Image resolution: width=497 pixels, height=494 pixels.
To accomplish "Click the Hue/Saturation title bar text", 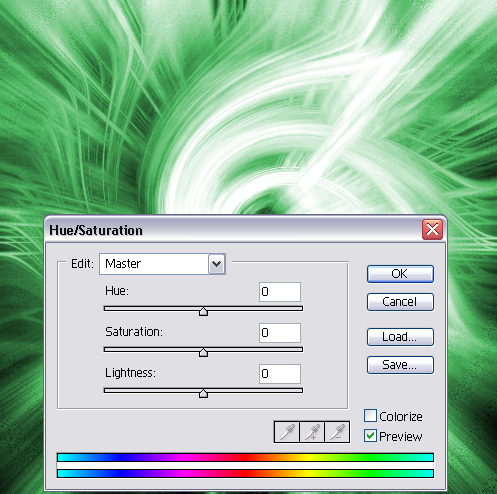I will pos(96,230).
